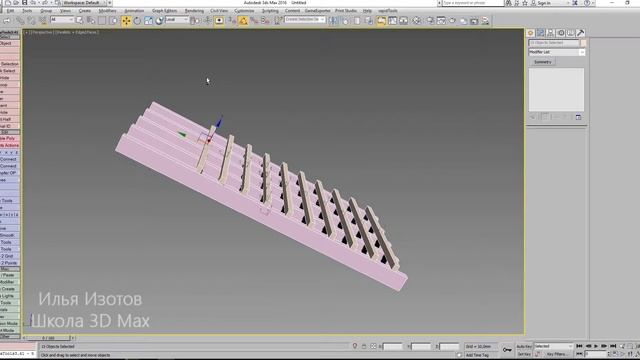Click the favorites star icon

point(525,3)
